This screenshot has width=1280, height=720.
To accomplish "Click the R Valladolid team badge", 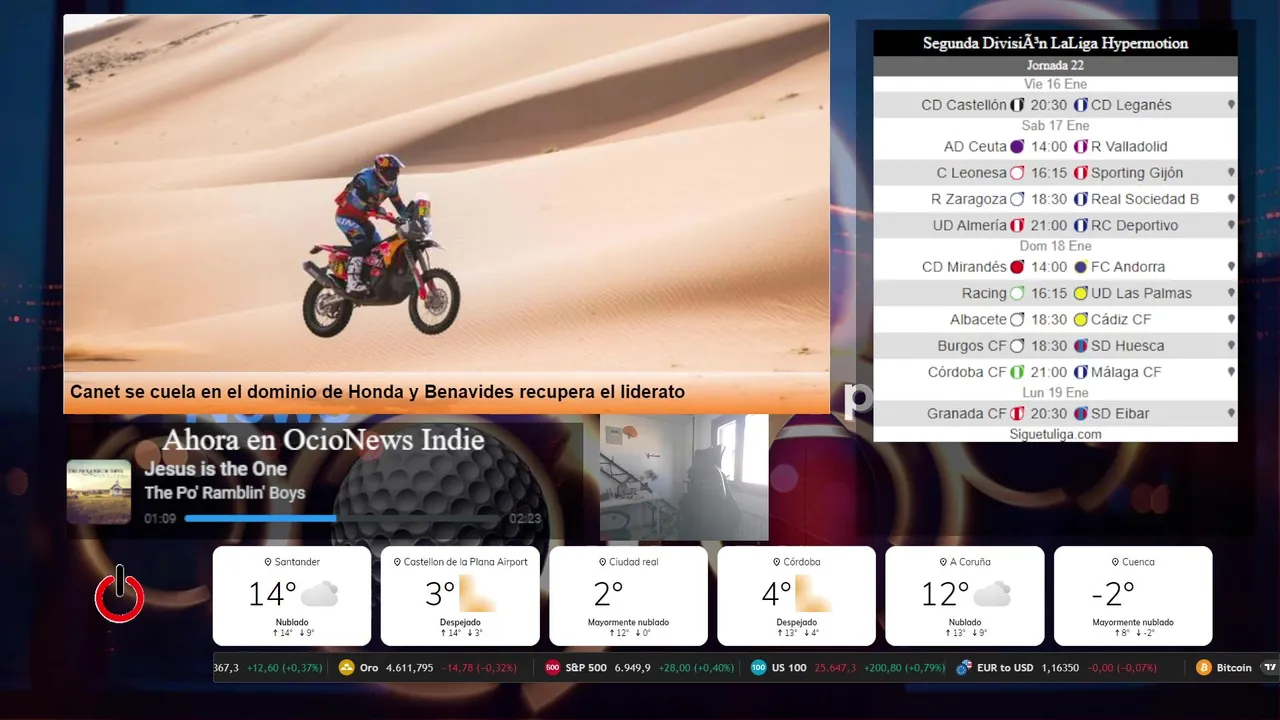I will click(1081, 146).
